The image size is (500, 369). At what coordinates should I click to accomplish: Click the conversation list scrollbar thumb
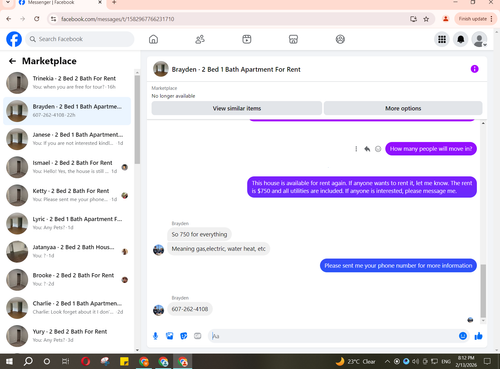(137, 119)
